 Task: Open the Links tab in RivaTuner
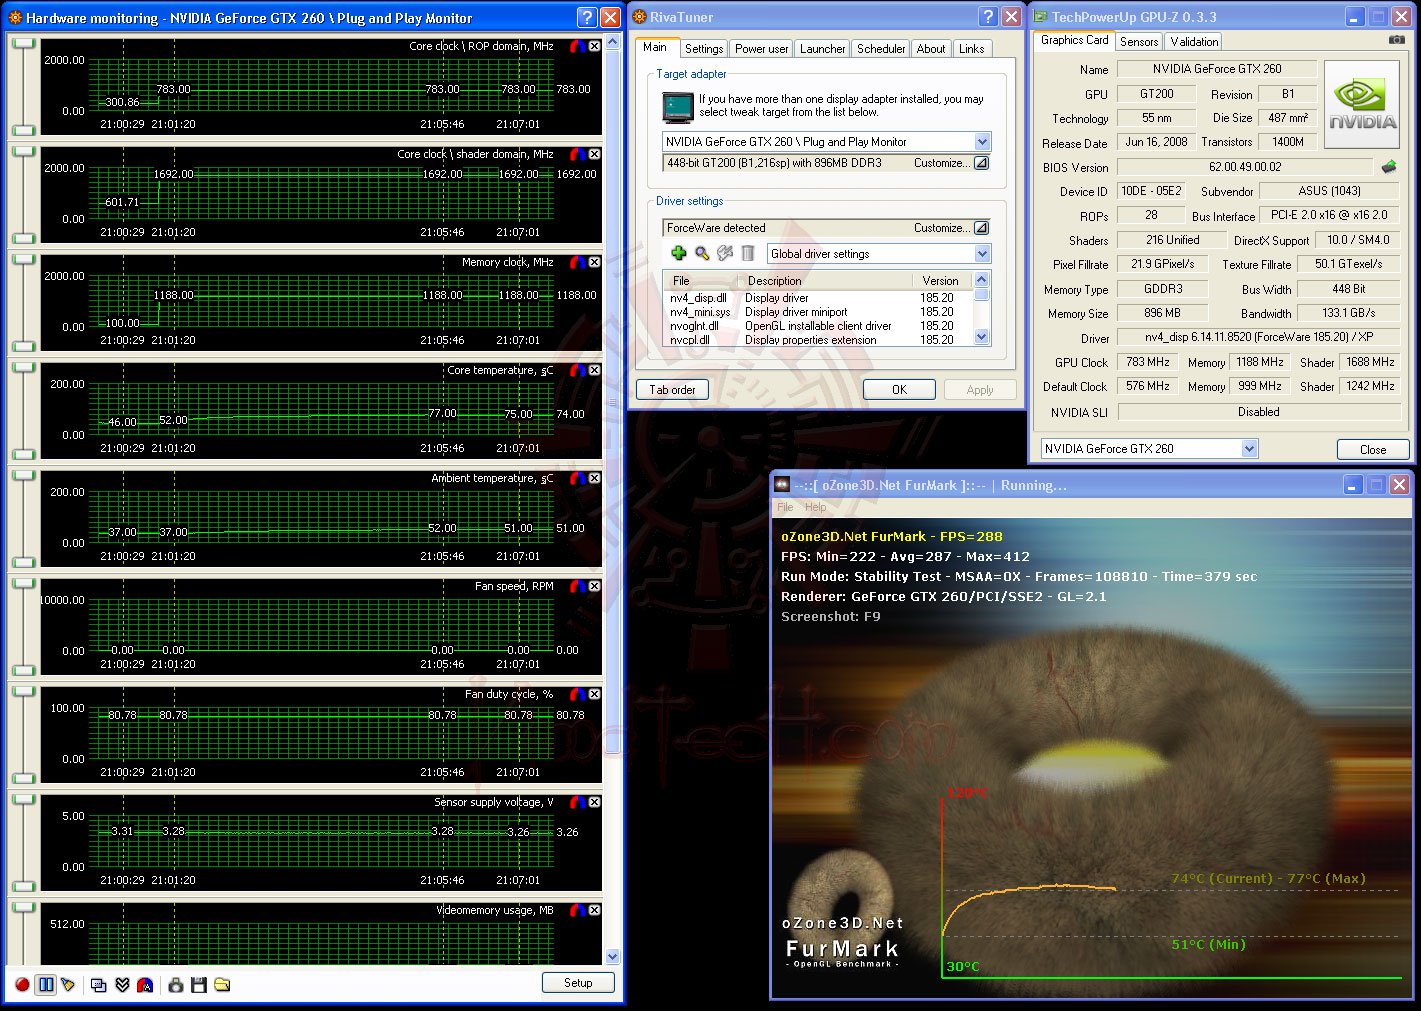(x=972, y=49)
